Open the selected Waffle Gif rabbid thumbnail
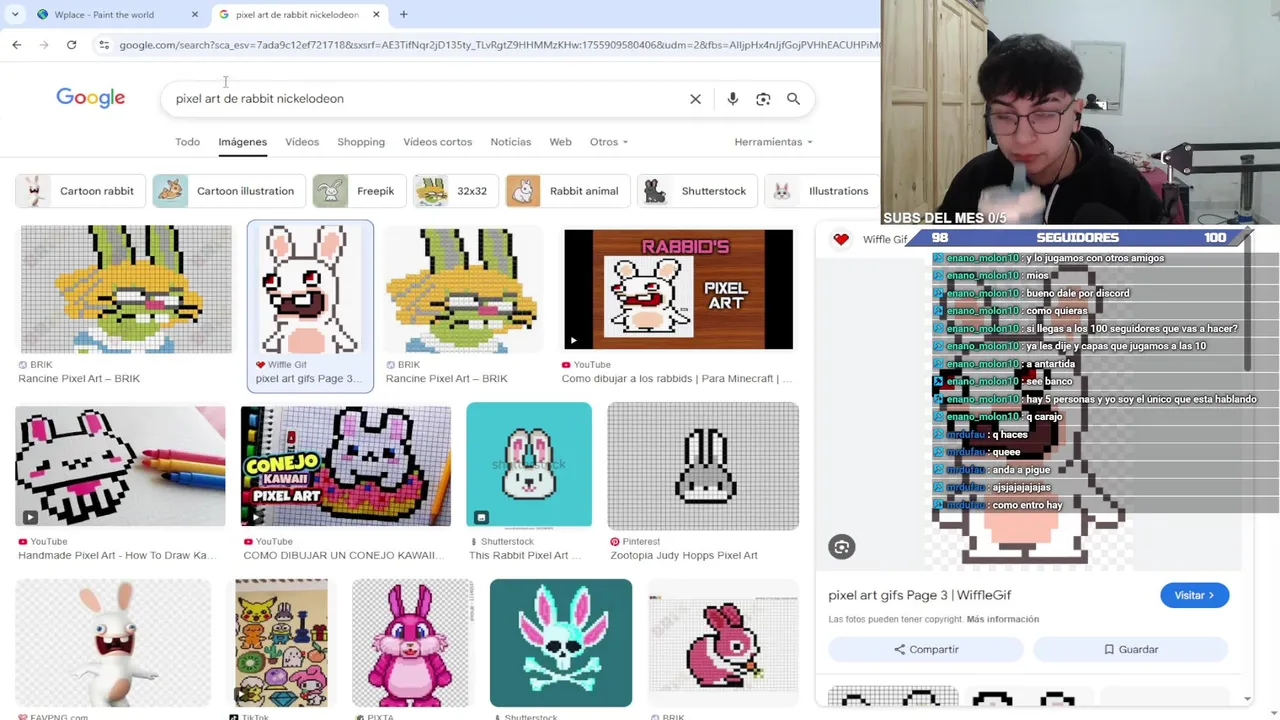Screen dimensions: 1280x720 tap(310, 289)
